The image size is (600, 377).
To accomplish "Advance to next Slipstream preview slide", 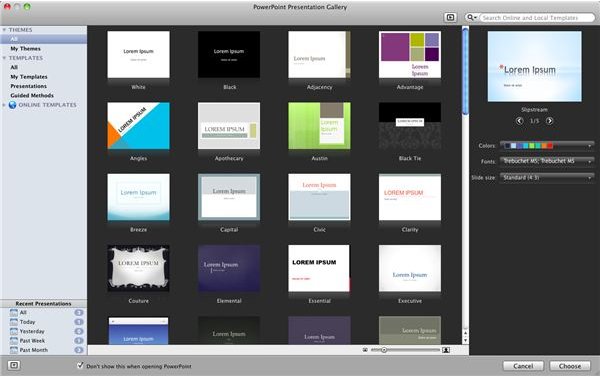I will 549,121.
